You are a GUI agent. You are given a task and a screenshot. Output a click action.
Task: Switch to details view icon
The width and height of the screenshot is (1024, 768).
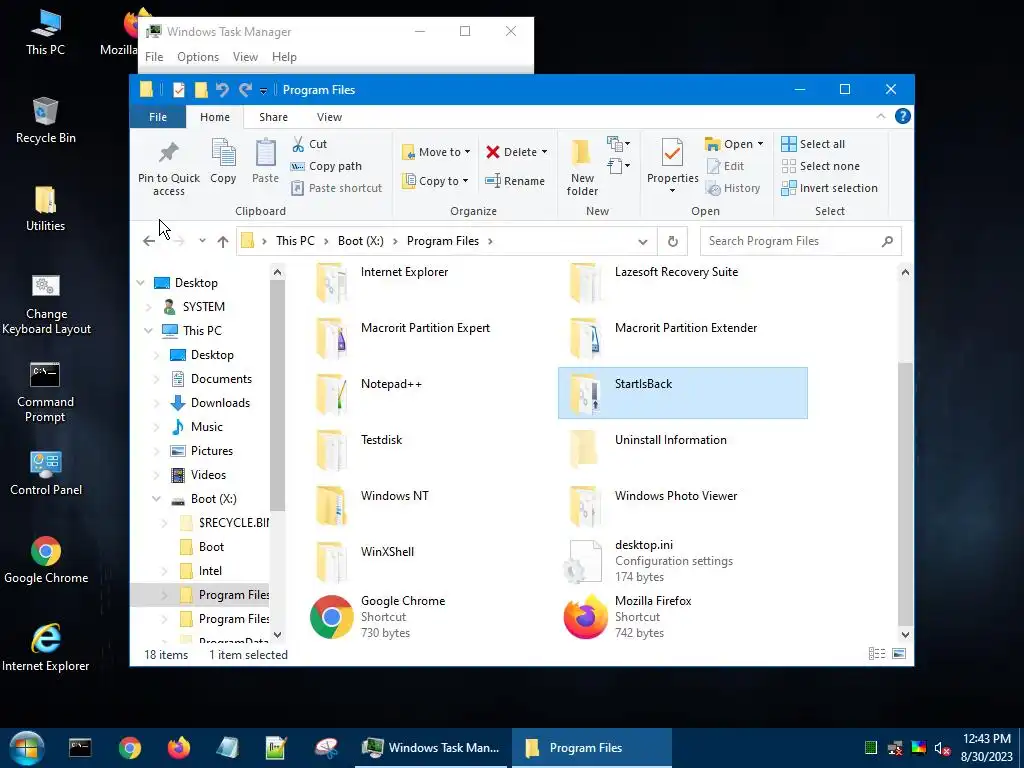coord(877,654)
